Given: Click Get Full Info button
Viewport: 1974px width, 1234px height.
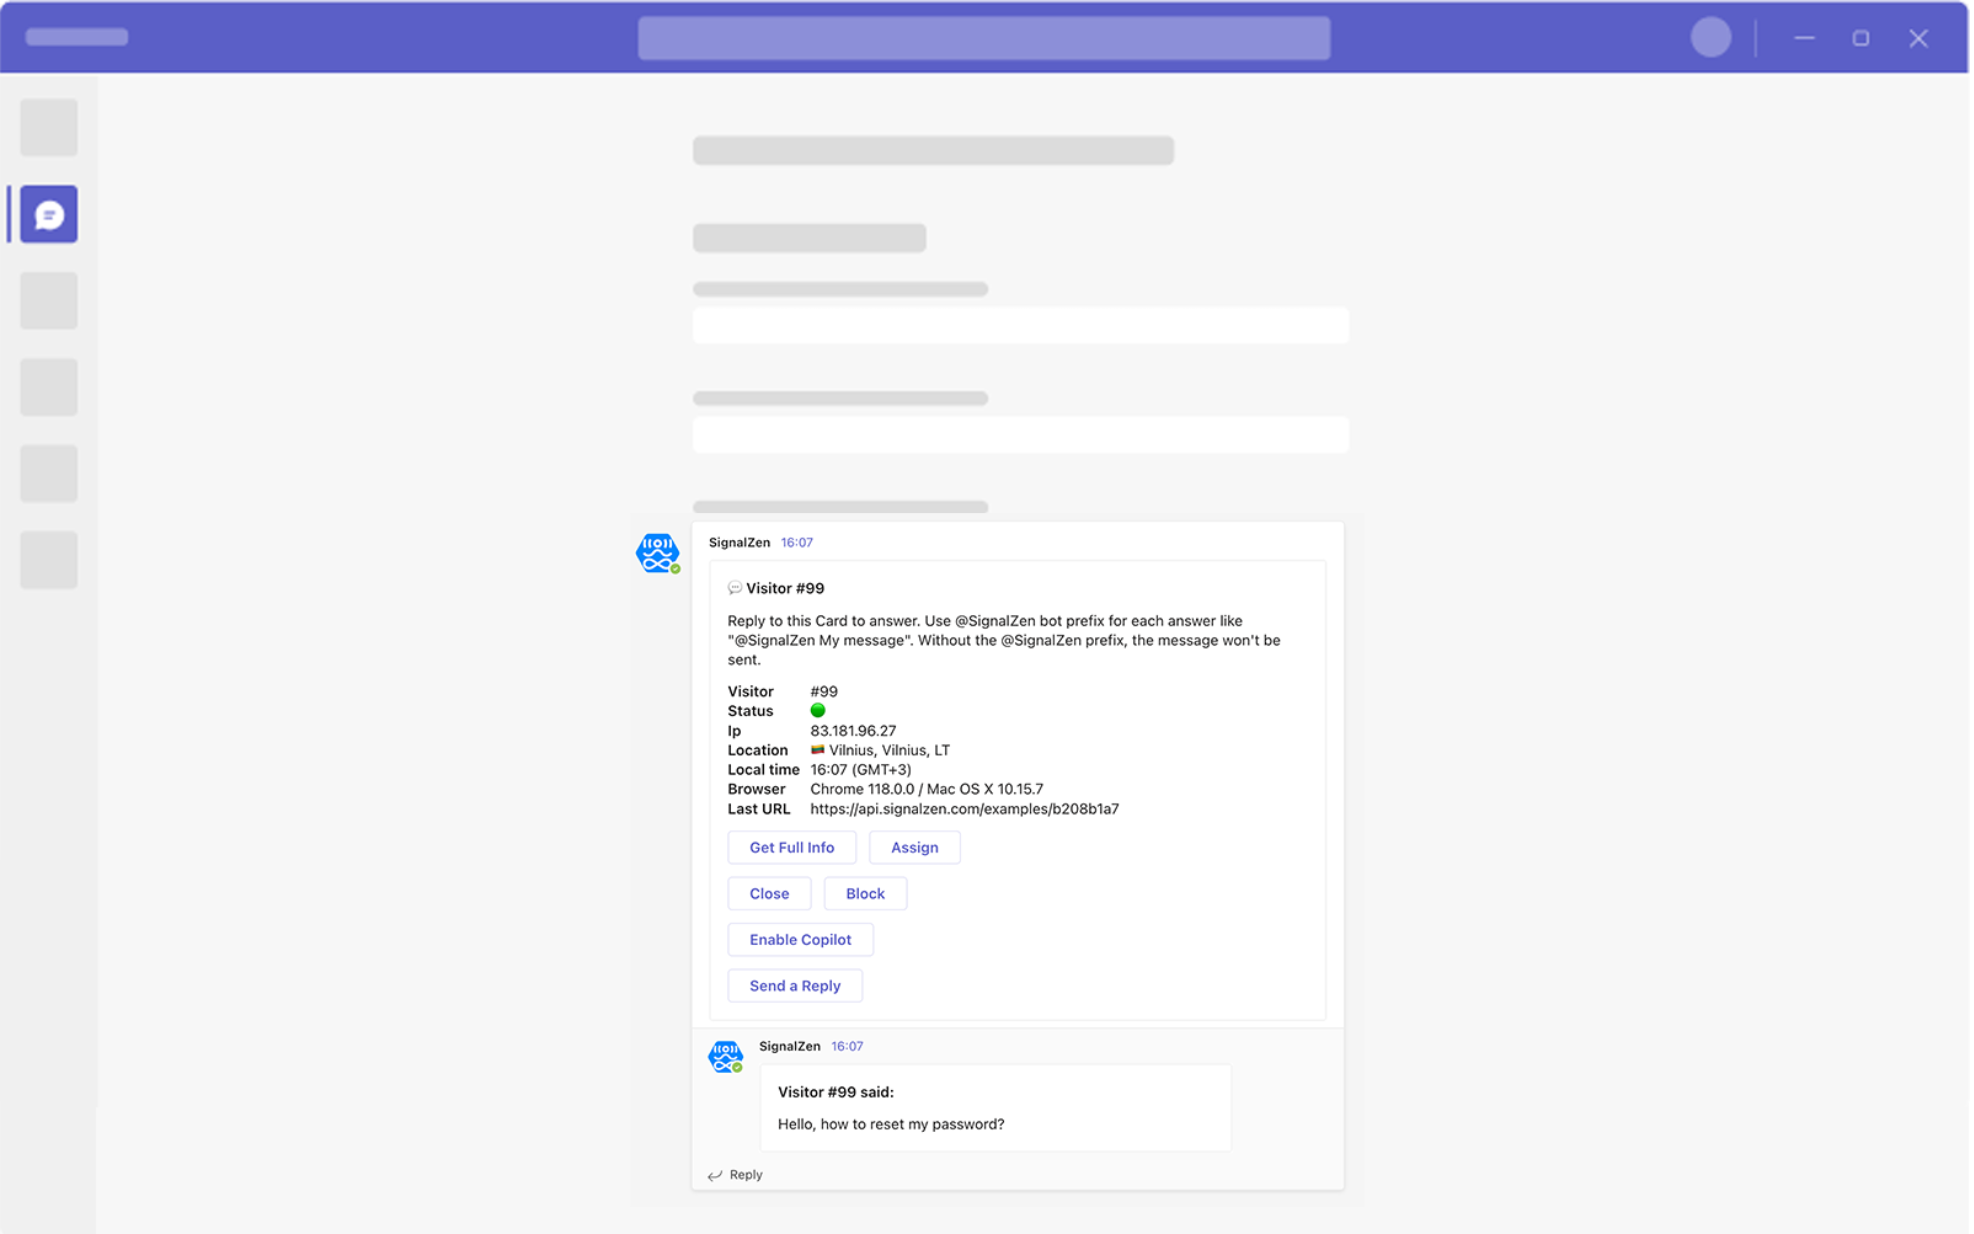Looking at the screenshot, I should 792,847.
